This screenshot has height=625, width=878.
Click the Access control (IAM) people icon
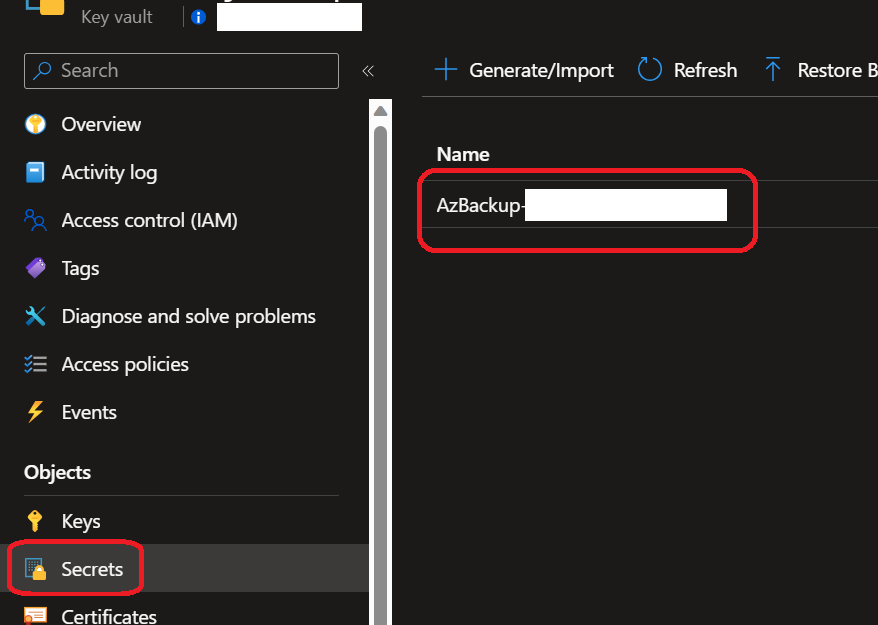tap(36, 220)
